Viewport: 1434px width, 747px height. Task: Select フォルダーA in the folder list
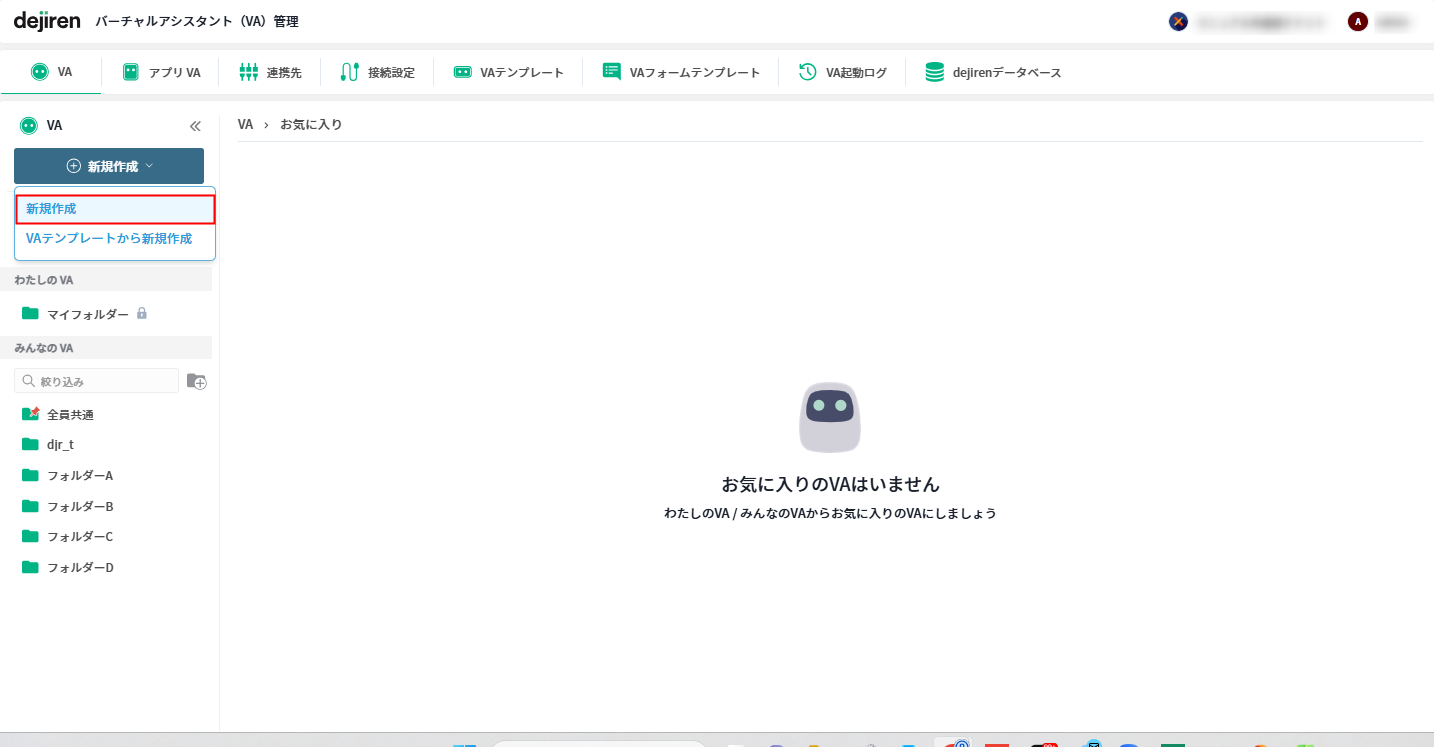click(x=80, y=475)
